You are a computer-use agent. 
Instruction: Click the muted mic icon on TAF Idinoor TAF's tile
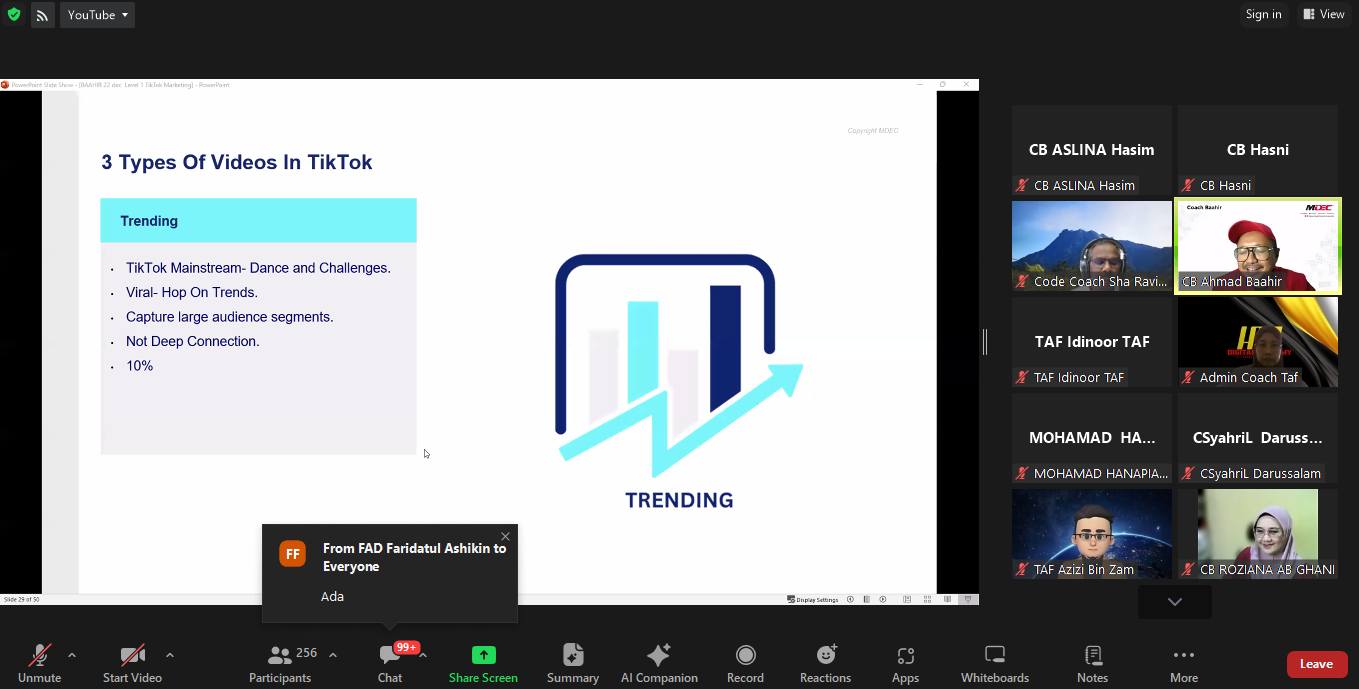coord(1022,377)
